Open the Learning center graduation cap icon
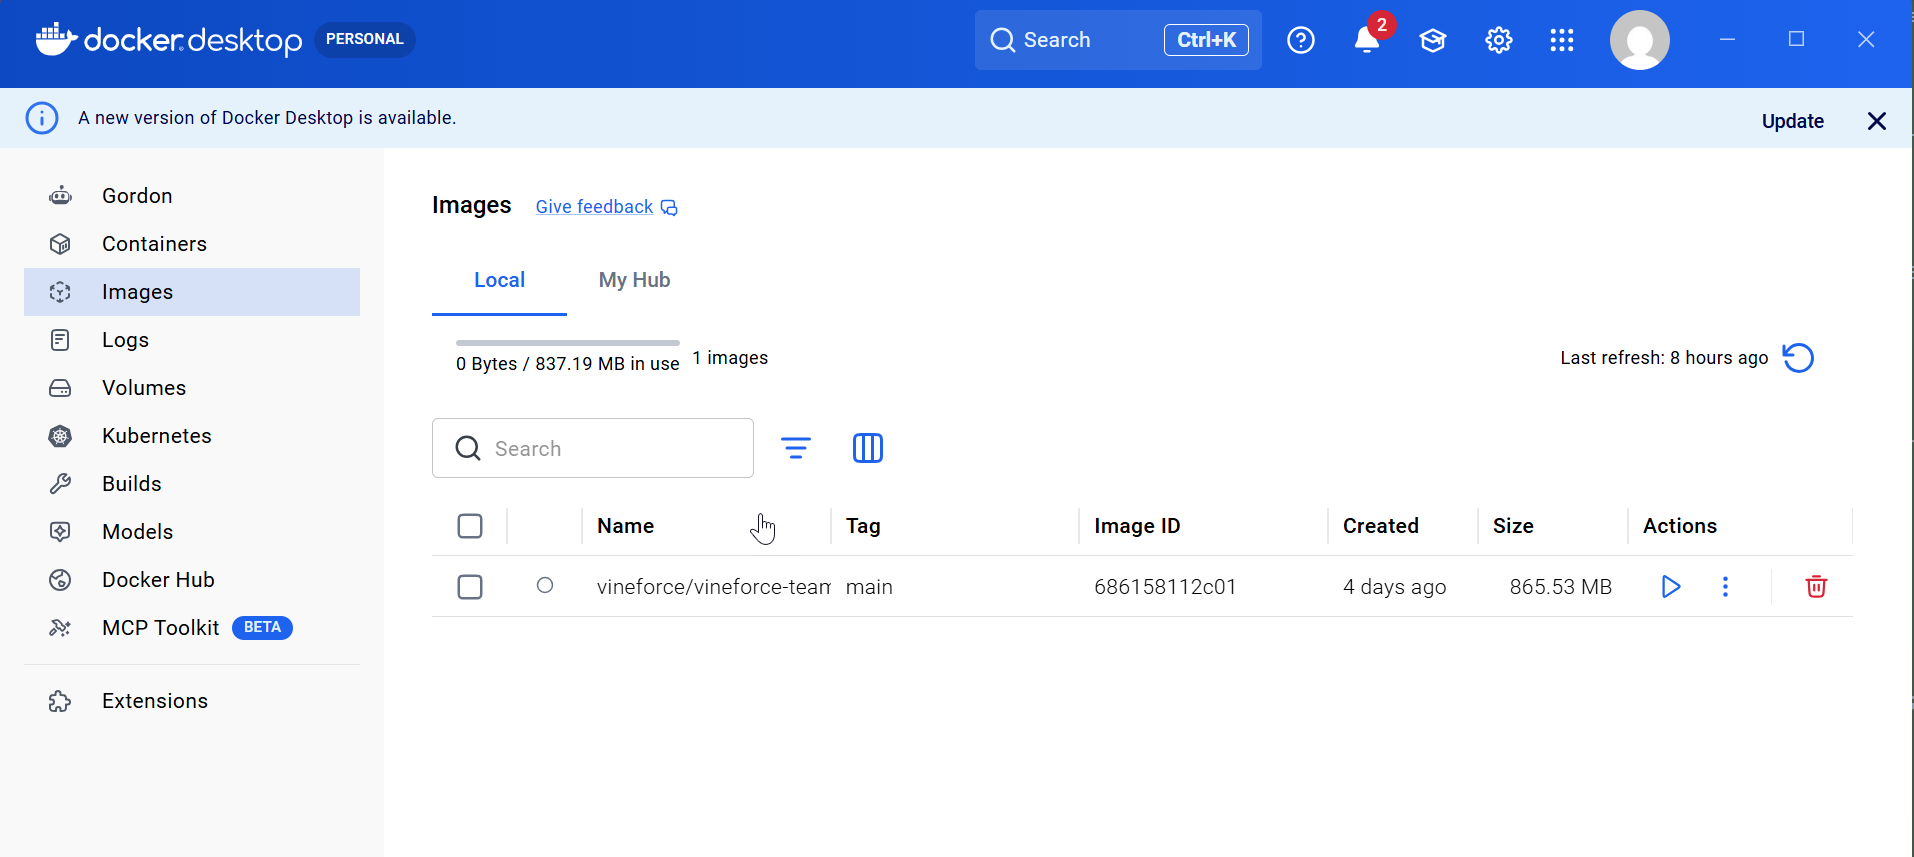The height and width of the screenshot is (857, 1914). pyautogui.click(x=1432, y=40)
